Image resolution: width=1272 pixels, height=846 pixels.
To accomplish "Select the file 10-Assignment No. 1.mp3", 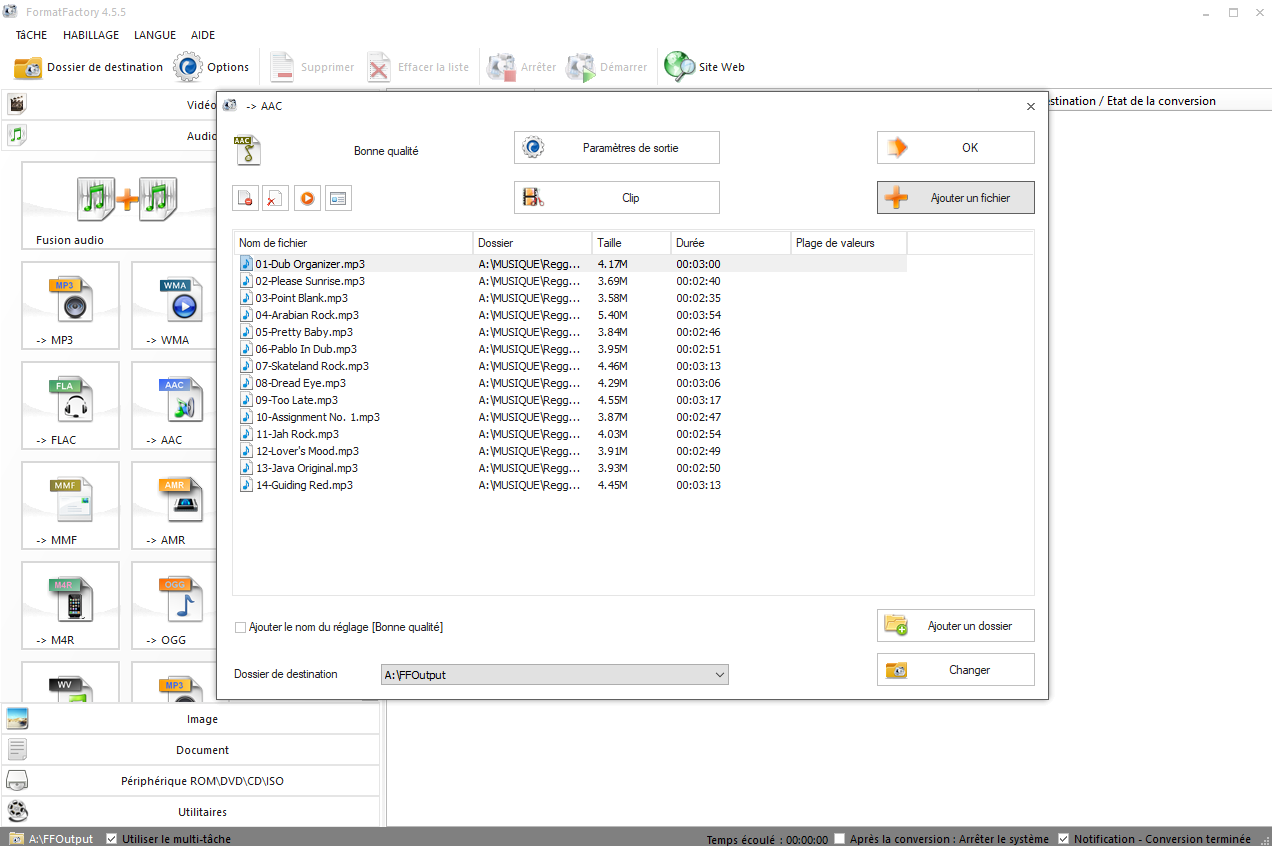I will (x=571, y=417).
